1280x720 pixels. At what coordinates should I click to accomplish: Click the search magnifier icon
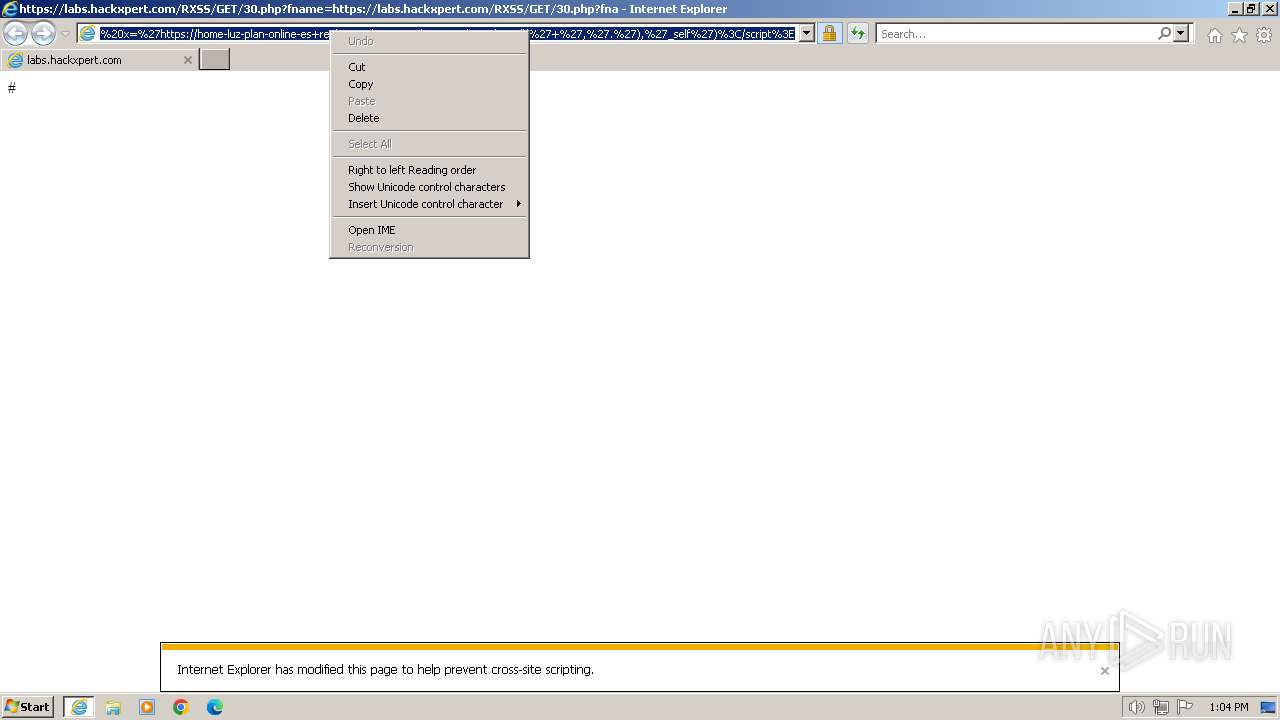coord(1164,34)
